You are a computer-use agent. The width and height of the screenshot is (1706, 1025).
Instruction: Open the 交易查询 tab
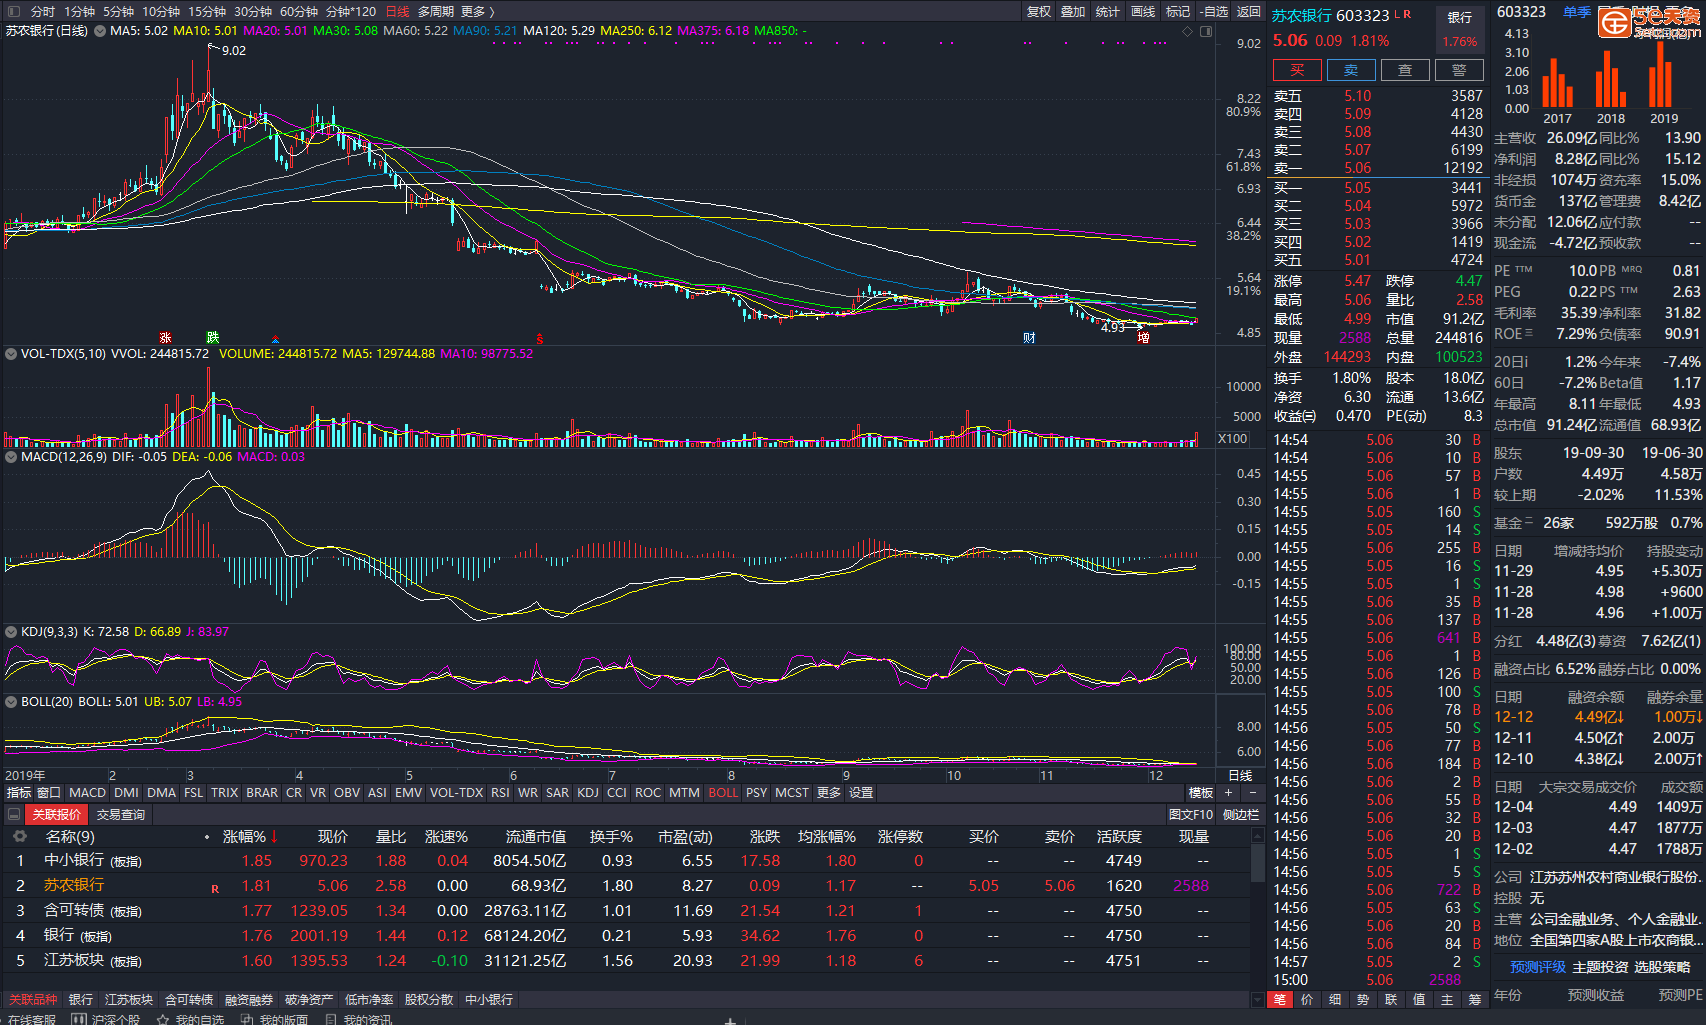[x=121, y=815]
